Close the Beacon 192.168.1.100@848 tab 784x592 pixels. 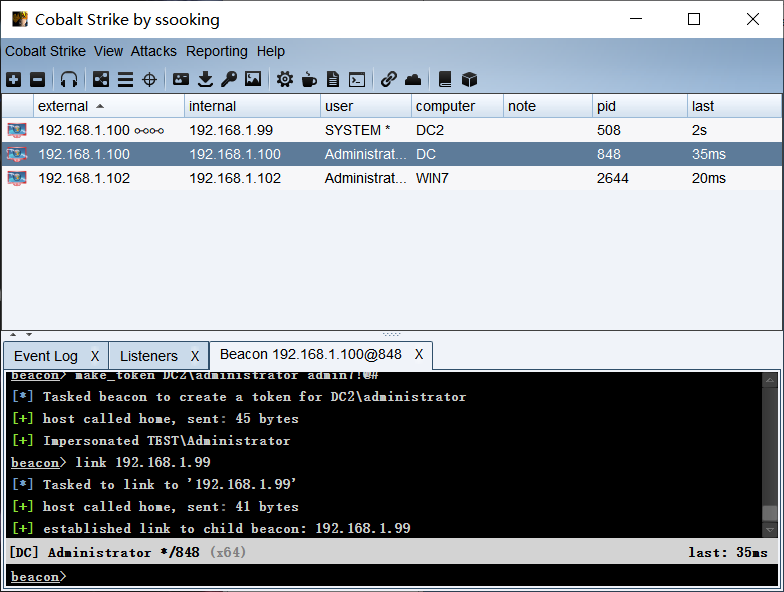click(418, 354)
